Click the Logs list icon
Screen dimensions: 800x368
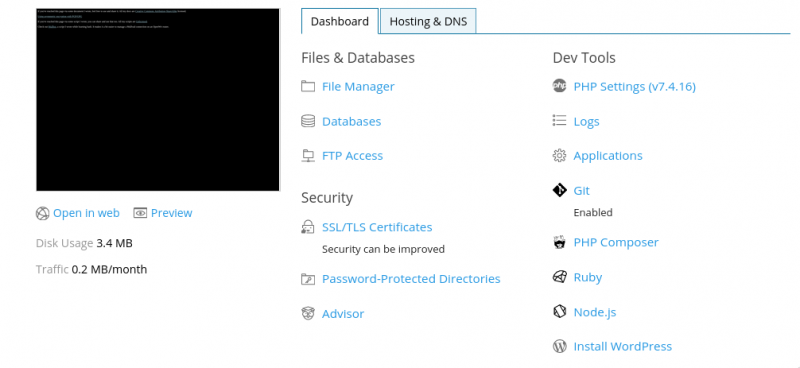[560, 121]
